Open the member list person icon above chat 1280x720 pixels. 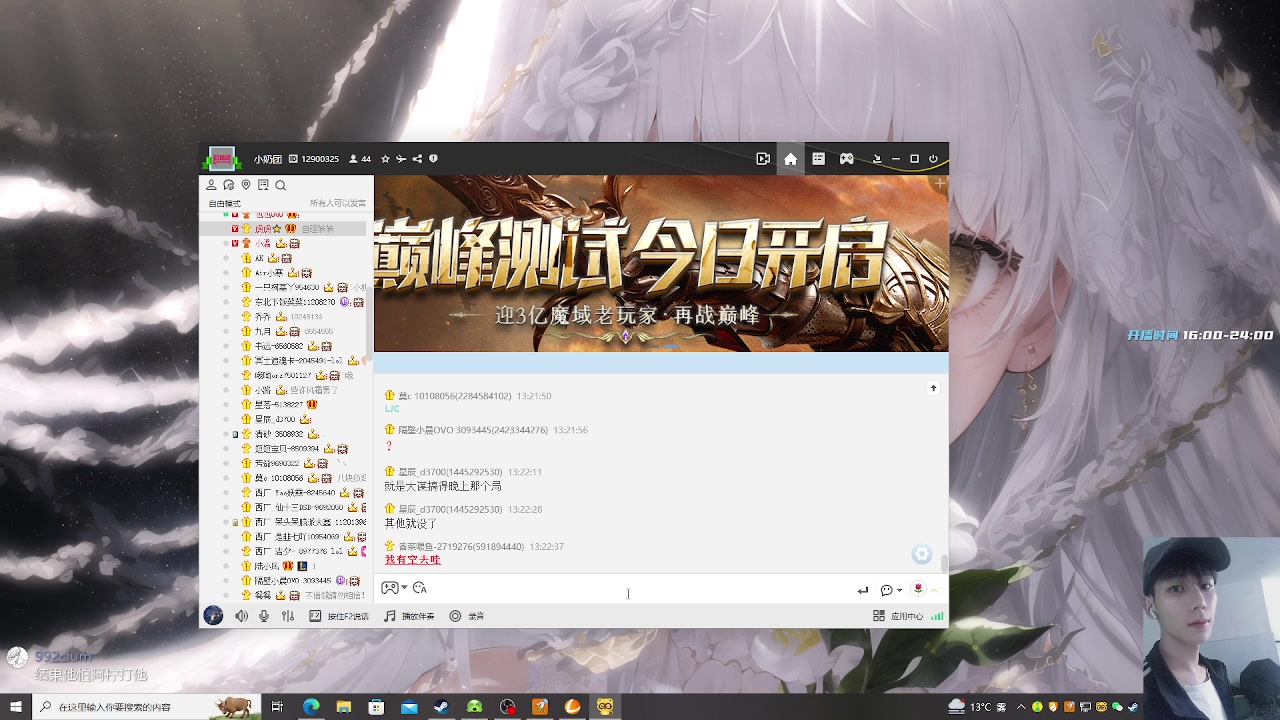coord(212,185)
